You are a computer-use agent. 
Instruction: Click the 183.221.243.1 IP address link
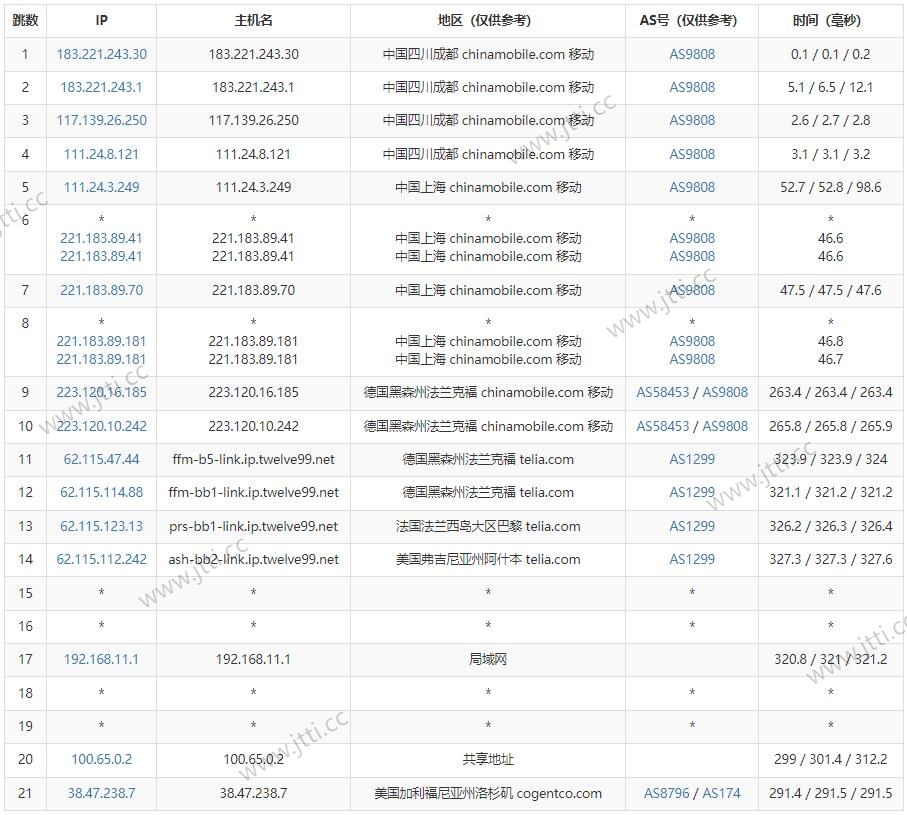101,87
